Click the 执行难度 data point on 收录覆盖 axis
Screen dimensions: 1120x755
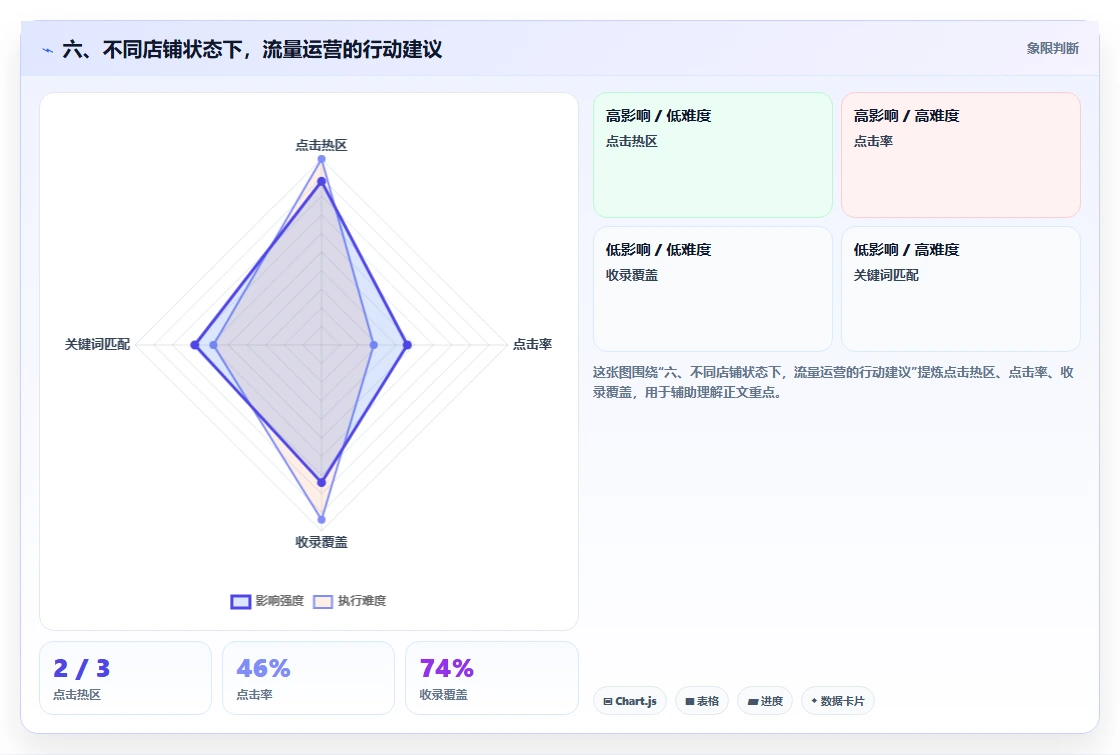point(321,519)
